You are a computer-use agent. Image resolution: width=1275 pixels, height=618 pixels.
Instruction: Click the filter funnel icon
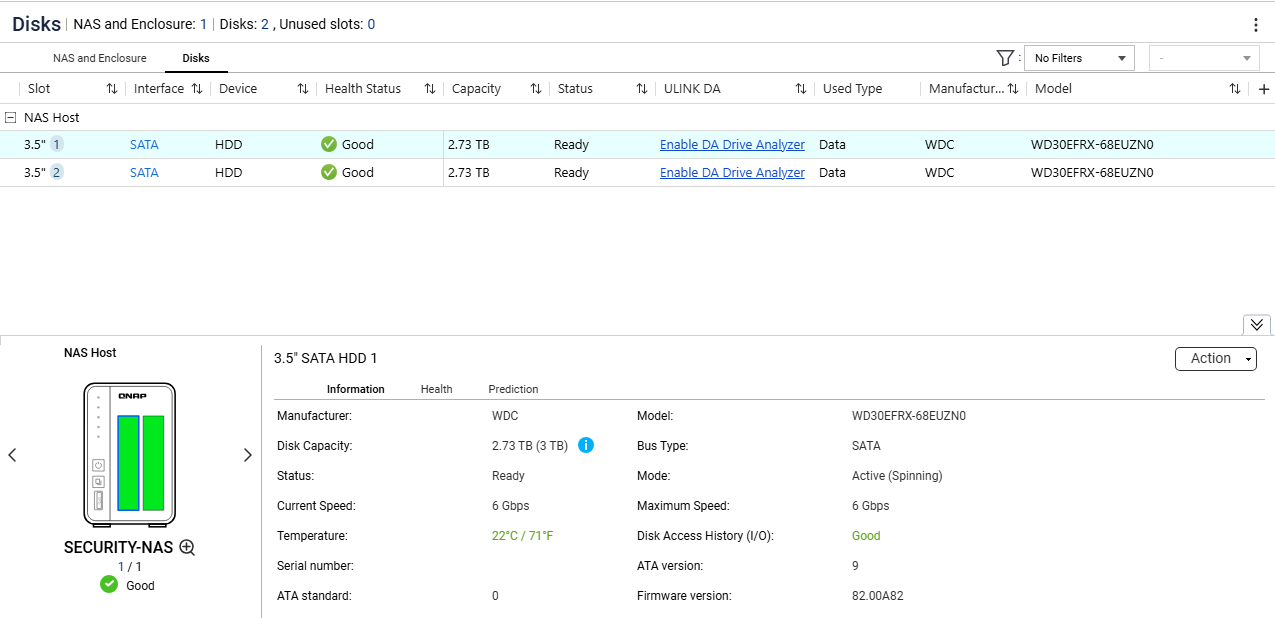[1005, 58]
